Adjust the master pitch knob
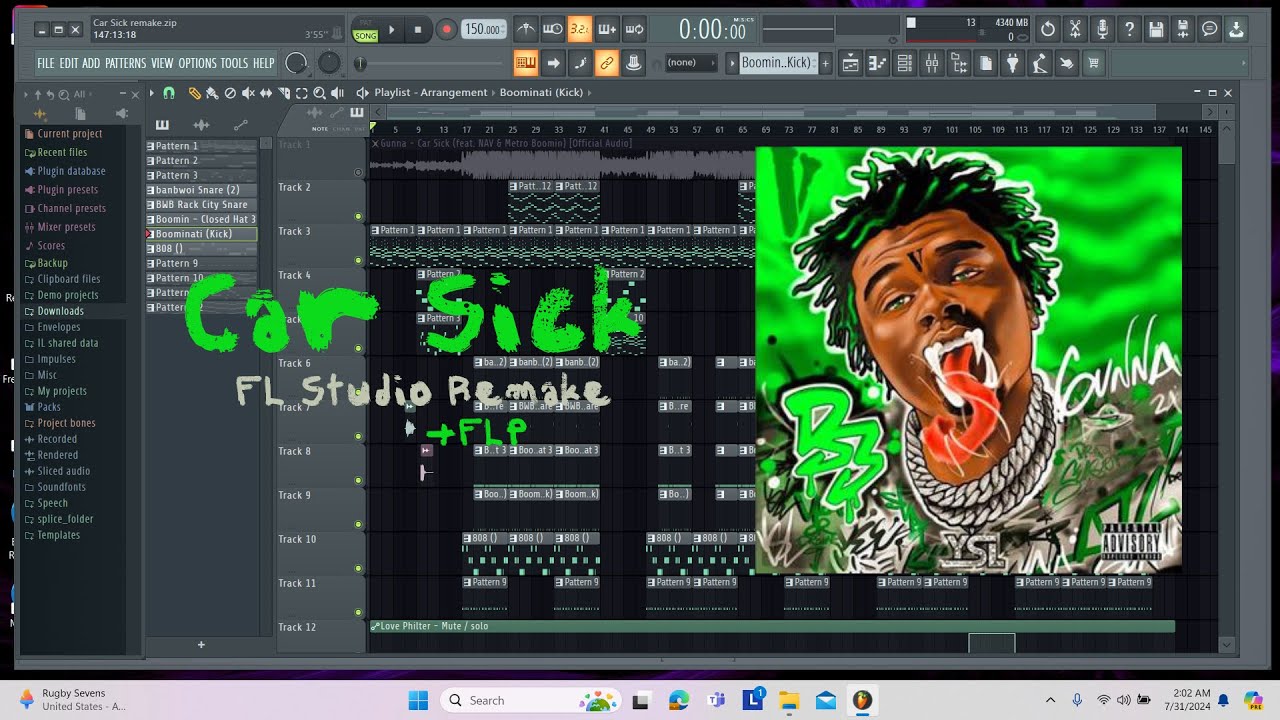The image size is (1280, 720). pyautogui.click(x=329, y=63)
